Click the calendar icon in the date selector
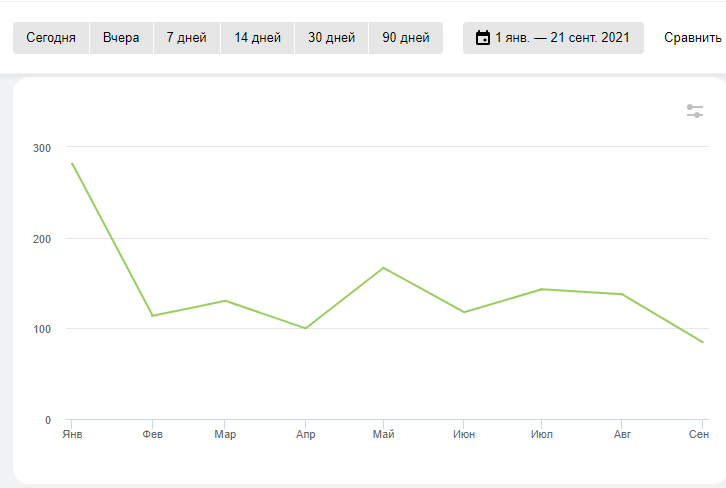Viewport: 726px width, 488px height. click(x=483, y=38)
